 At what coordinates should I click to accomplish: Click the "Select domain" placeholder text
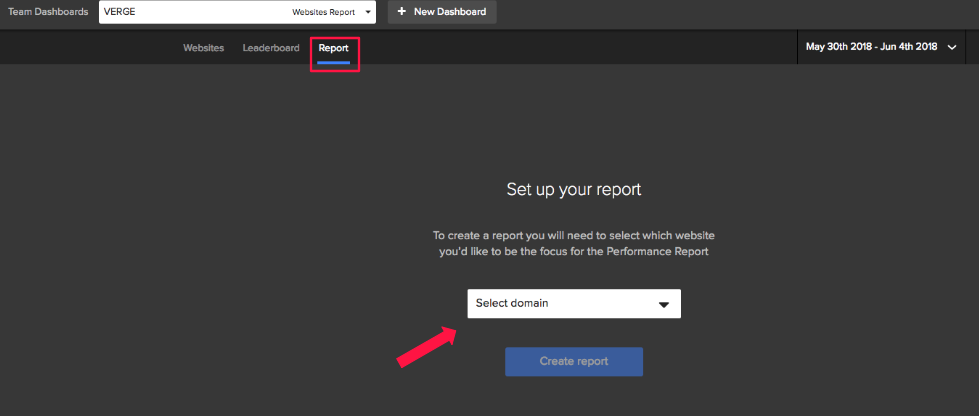(512, 304)
